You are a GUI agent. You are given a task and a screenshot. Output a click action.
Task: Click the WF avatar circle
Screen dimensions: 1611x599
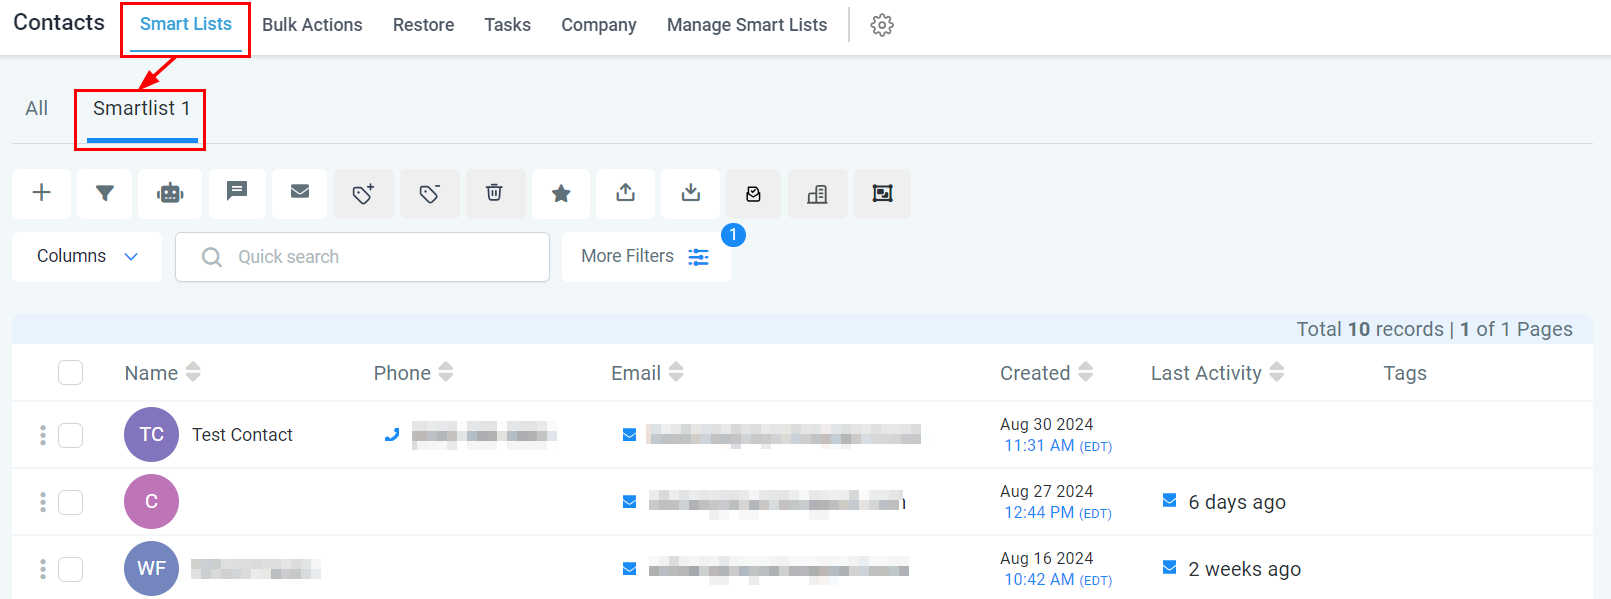click(x=151, y=569)
